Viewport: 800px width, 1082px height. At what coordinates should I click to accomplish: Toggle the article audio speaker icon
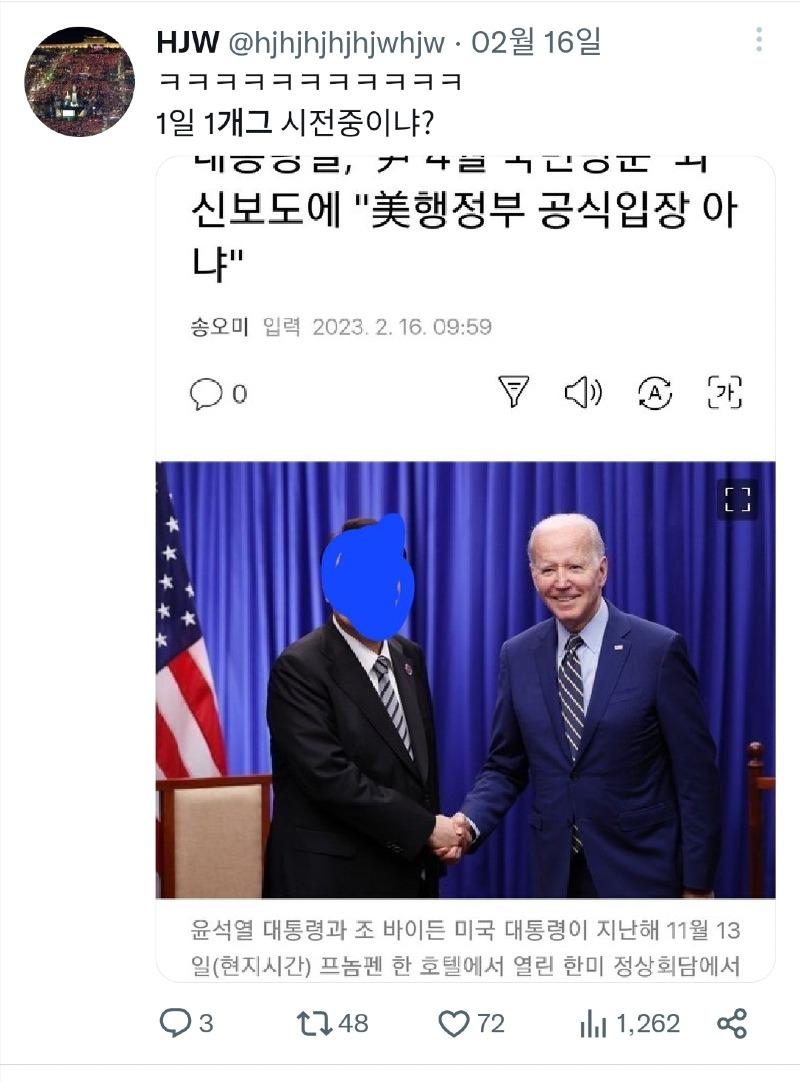click(583, 392)
